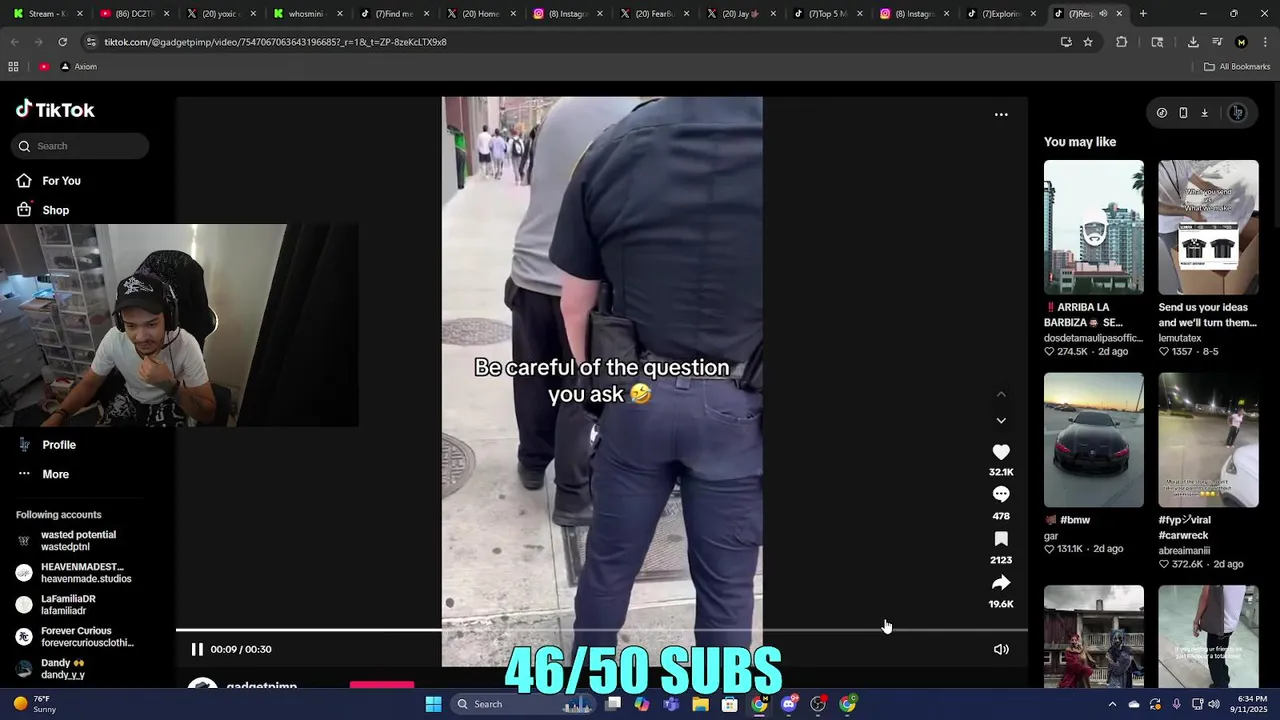
Task: Click the TikTok search field
Action: point(80,146)
